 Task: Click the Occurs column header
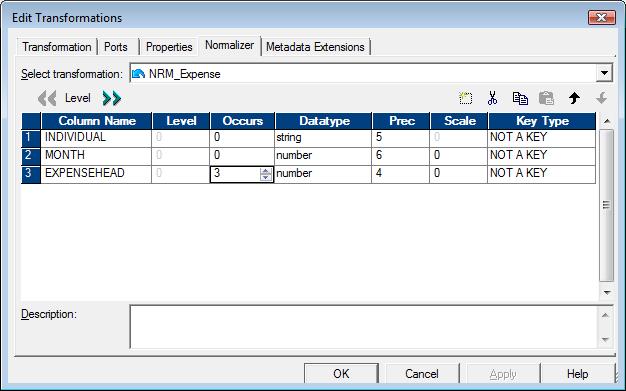(x=242, y=121)
